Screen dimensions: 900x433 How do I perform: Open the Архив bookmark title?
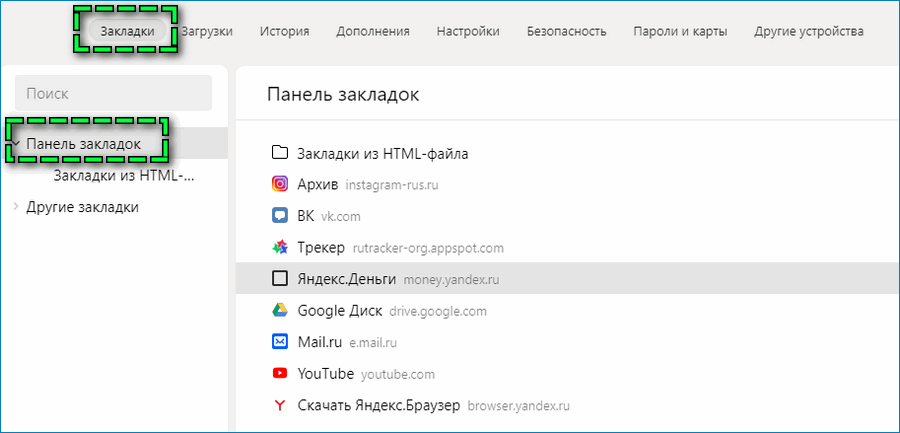tap(318, 185)
